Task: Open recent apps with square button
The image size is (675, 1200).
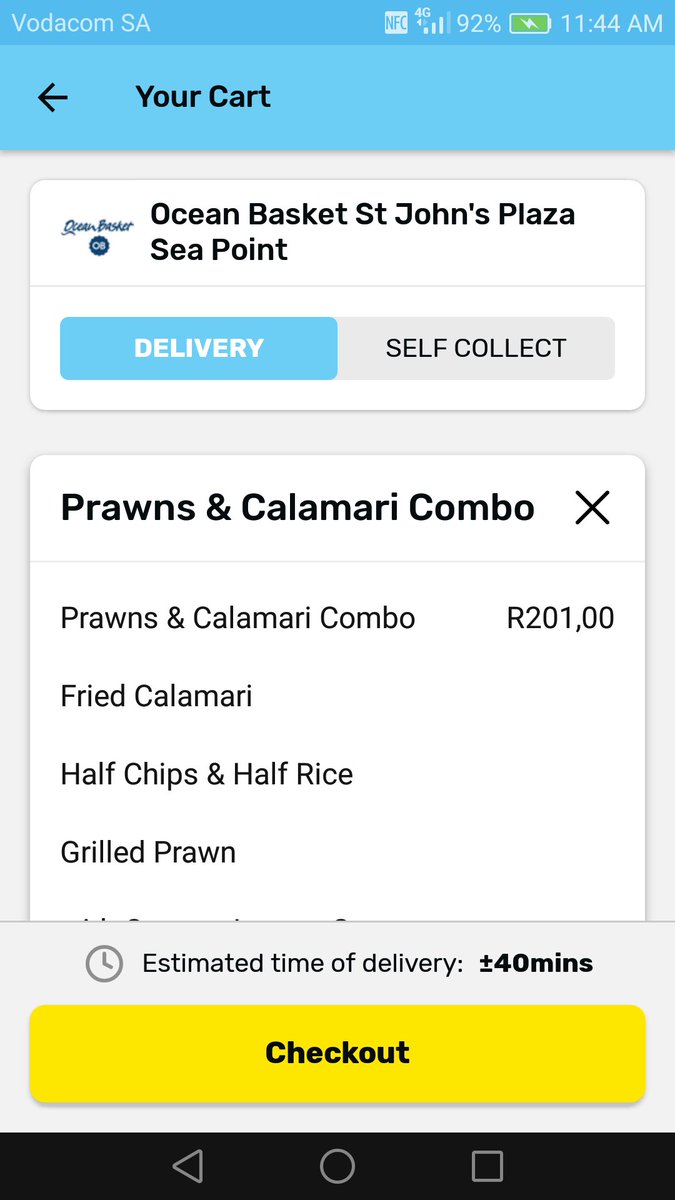Action: (487, 1166)
